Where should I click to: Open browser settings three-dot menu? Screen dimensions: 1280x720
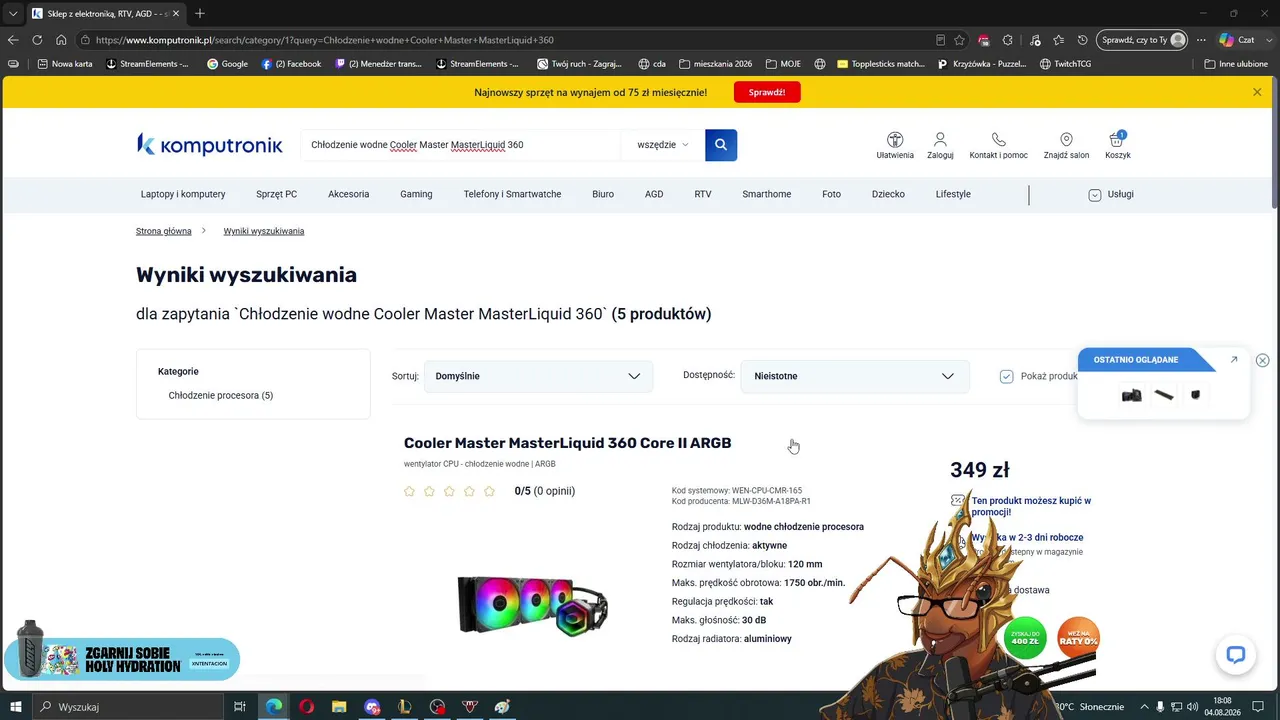pos(1200,40)
